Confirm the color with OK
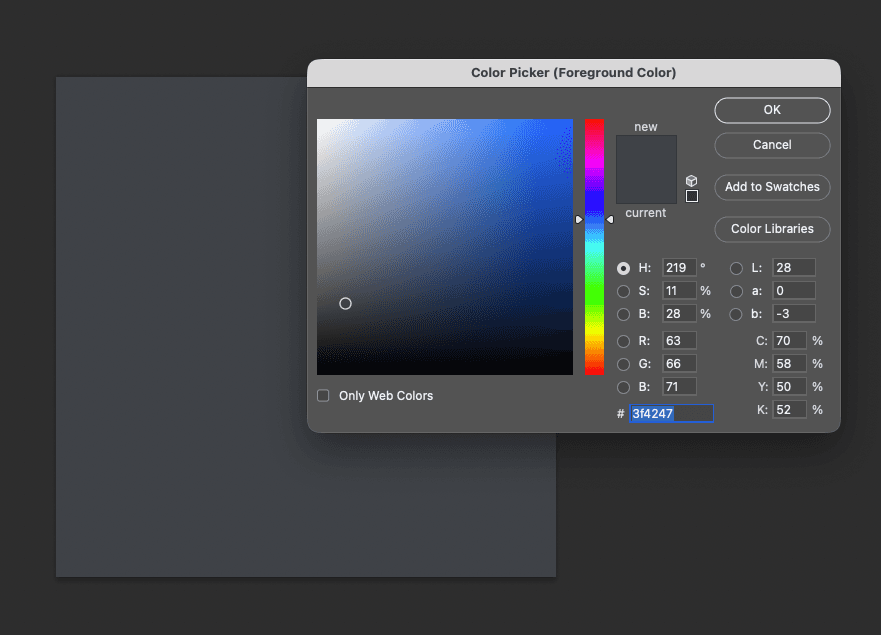 tap(772, 110)
